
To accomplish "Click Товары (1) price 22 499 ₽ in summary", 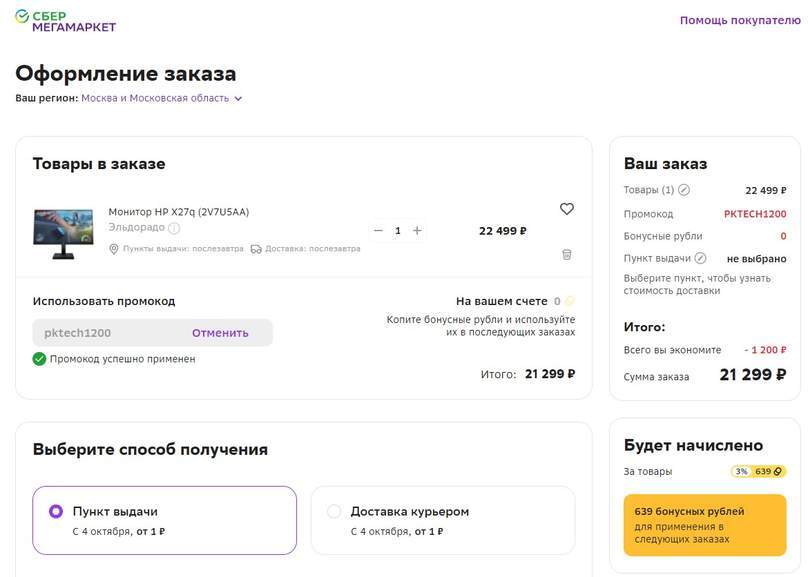I will coord(766,190).
